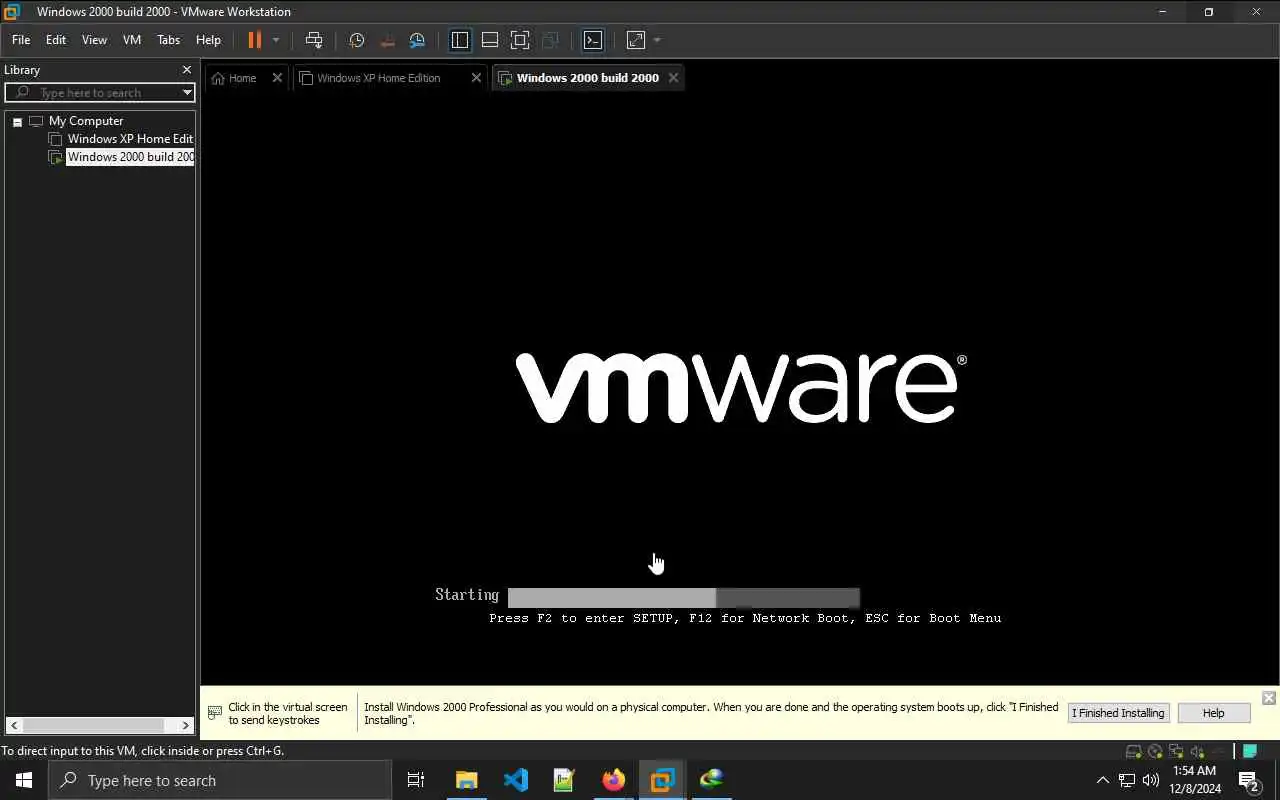The height and width of the screenshot is (800, 1280).
Task: Open the Tabs menu
Action: click(x=168, y=40)
